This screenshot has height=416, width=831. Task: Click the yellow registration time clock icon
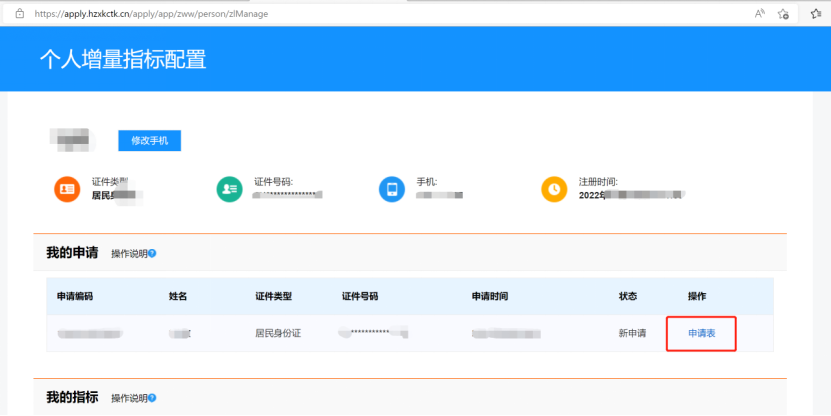pos(554,188)
